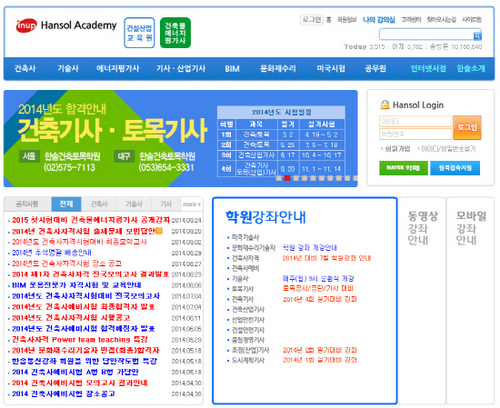Viewport: 500px width, 408px height.
Task: Click the padlock icon beside Hansol Login
Action: click(385, 105)
